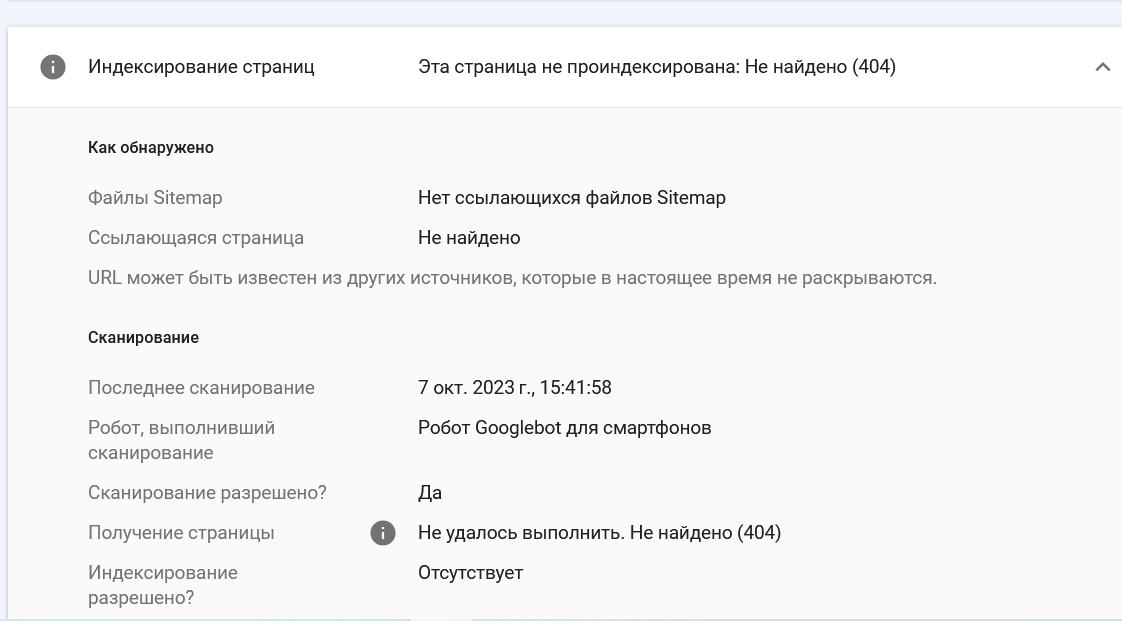Click the Да crawl allowed value
Image resolution: width=1122 pixels, height=621 pixels.
pos(430,493)
